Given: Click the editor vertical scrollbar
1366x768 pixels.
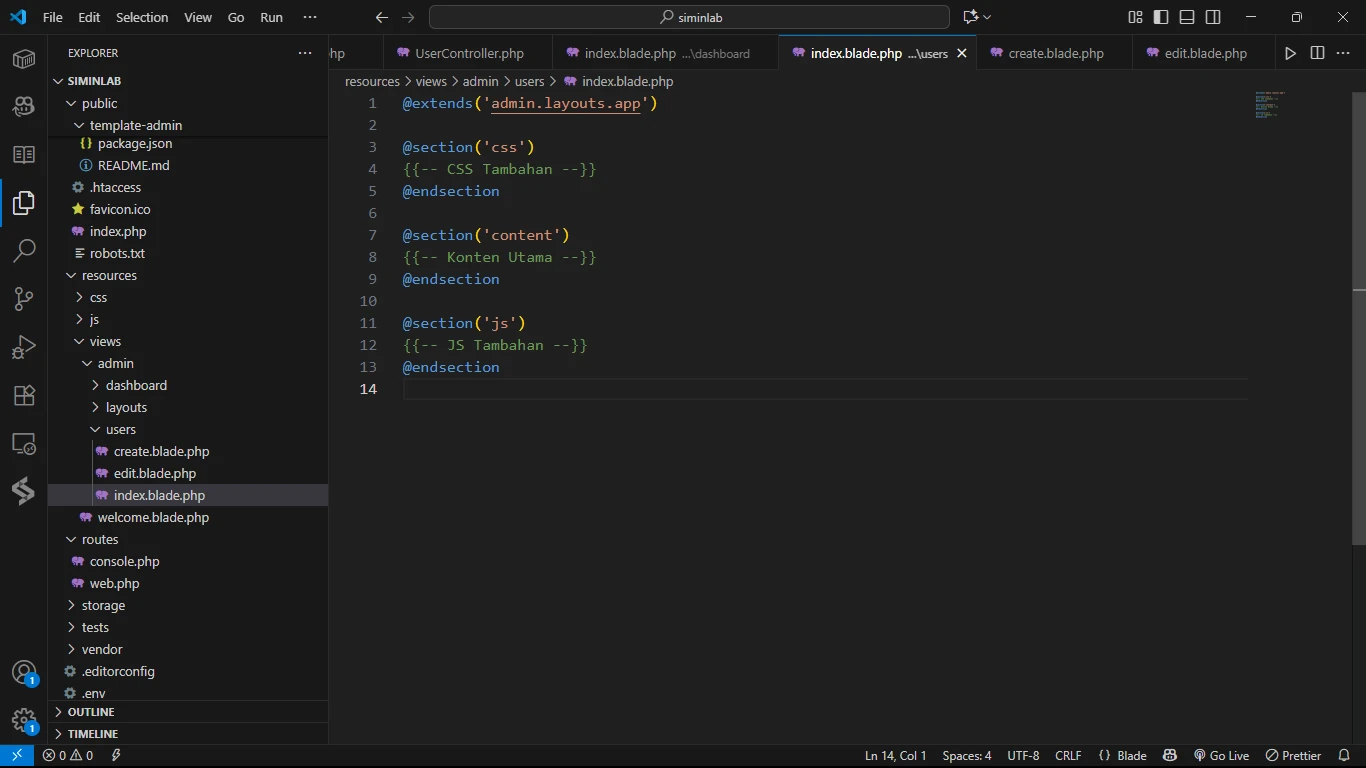Looking at the screenshot, I should [1358, 318].
